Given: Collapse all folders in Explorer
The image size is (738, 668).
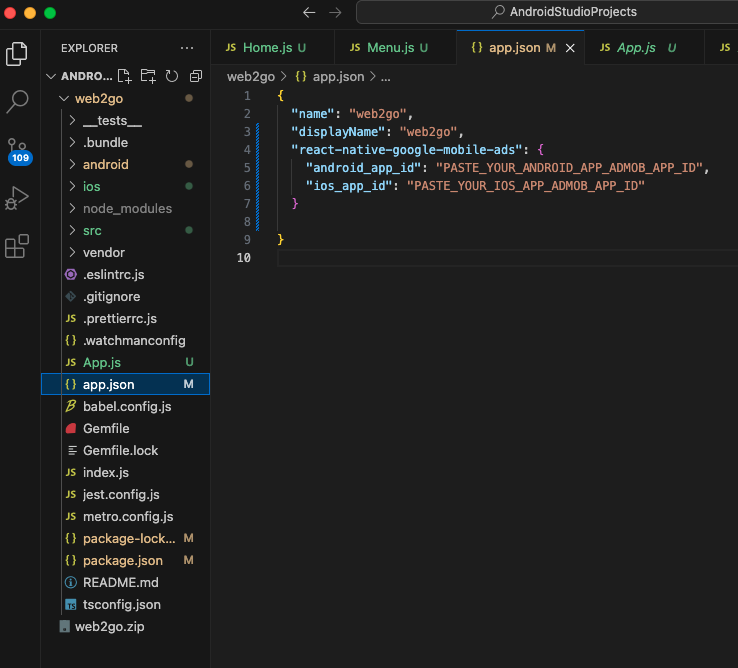Looking at the screenshot, I should pyautogui.click(x=195, y=76).
